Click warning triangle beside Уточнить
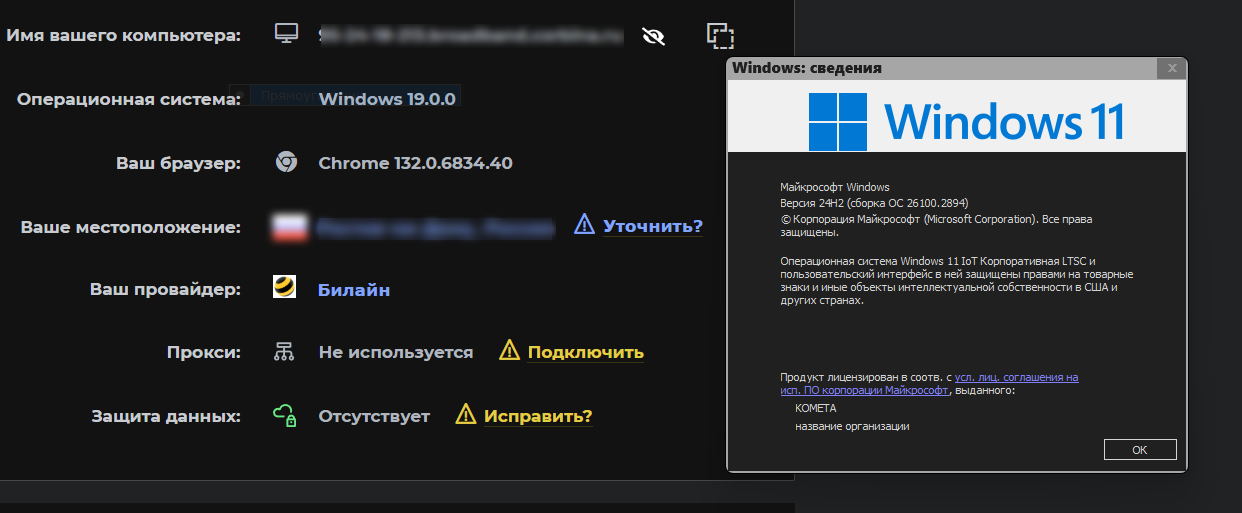Viewport: 1242px width, 513px height. tap(585, 225)
